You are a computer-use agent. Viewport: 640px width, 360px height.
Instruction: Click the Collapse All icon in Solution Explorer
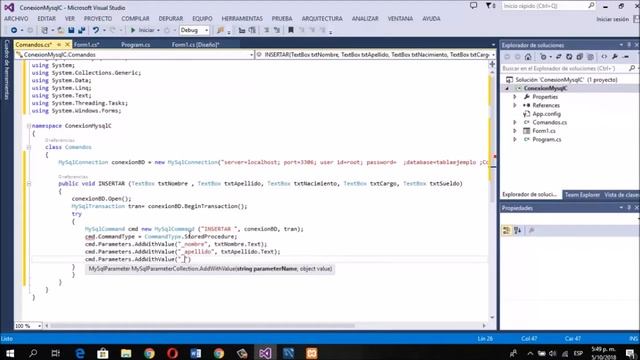(x=580, y=57)
